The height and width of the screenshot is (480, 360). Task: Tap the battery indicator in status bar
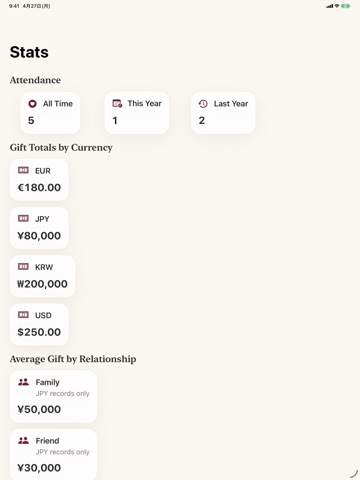[346, 6]
